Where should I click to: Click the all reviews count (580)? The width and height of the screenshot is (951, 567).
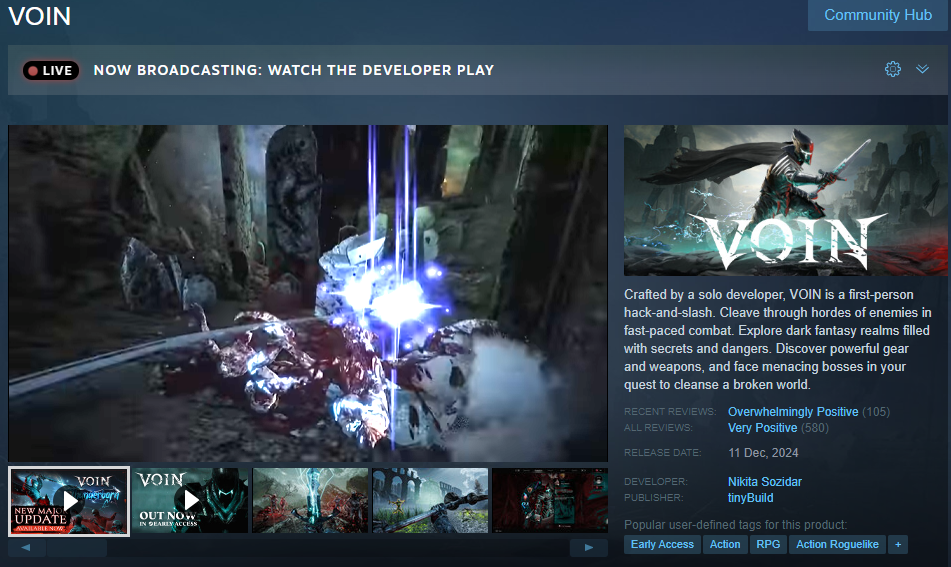pyautogui.click(x=815, y=428)
